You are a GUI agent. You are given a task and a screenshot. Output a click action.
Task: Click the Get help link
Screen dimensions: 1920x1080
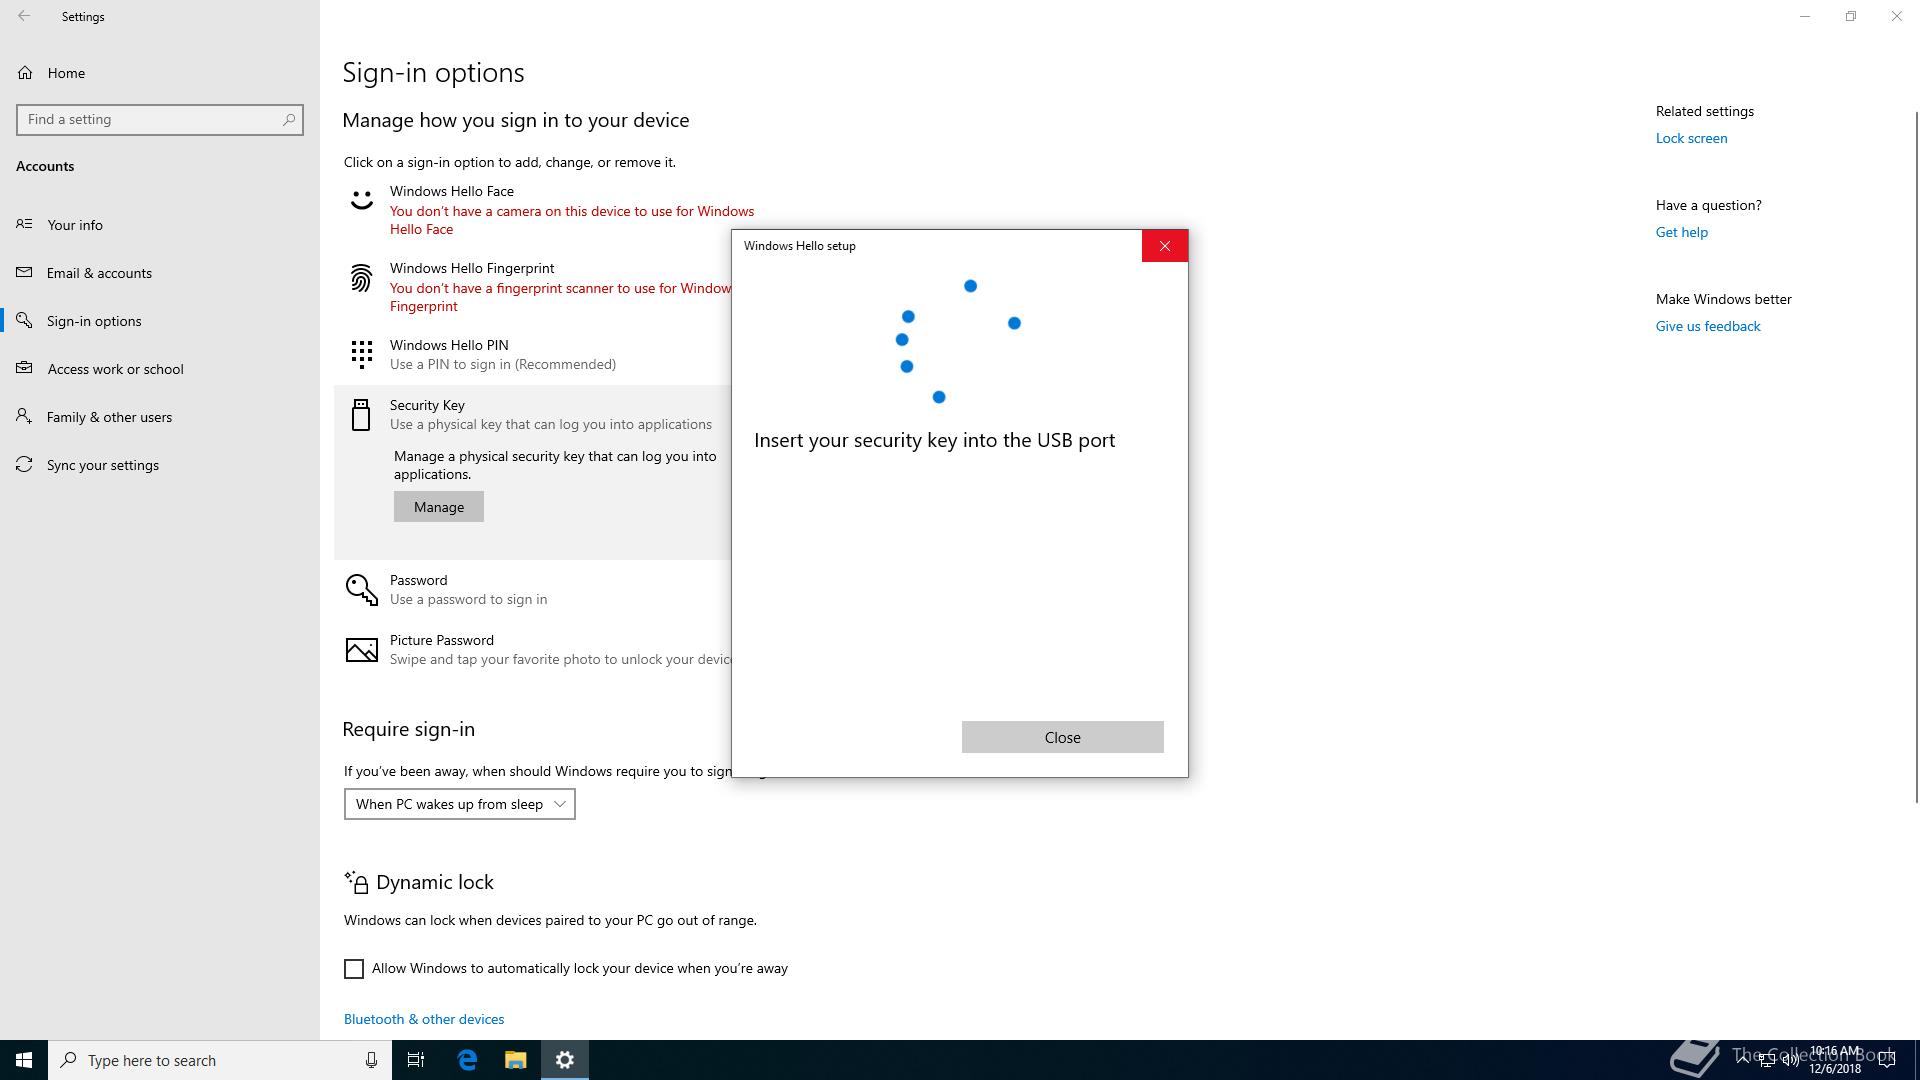pos(1681,232)
